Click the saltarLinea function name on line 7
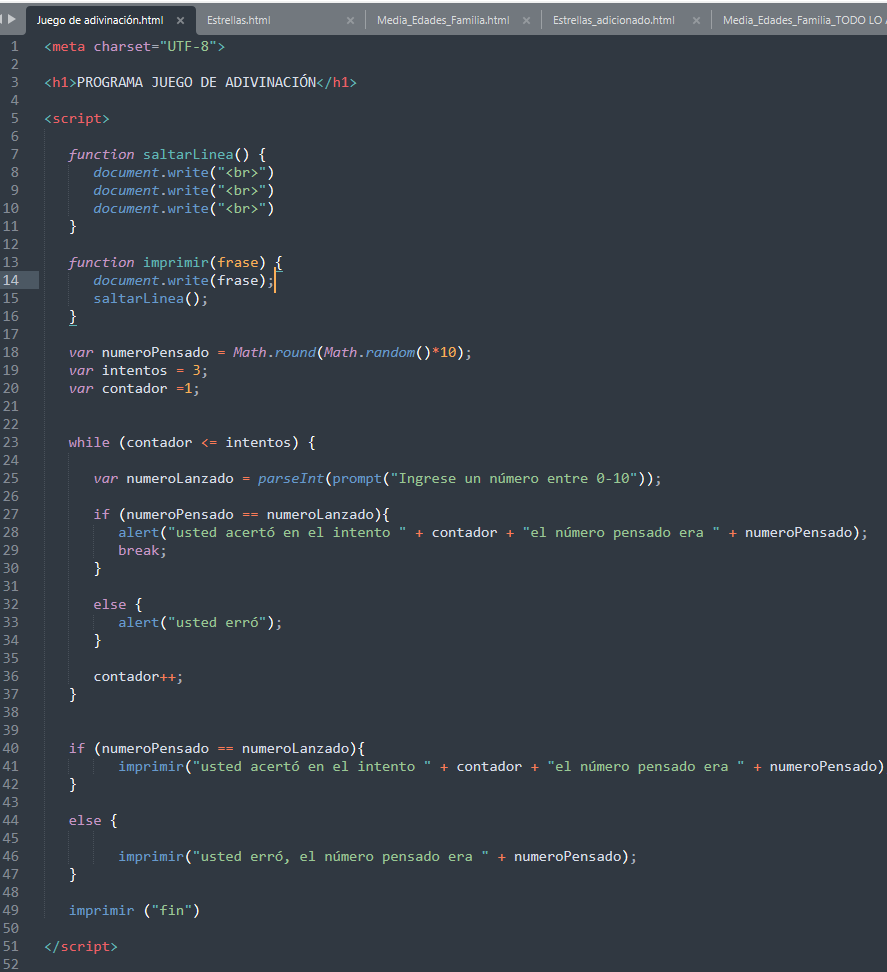Image resolution: width=887 pixels, height=972 pixels. pos(188,154)
